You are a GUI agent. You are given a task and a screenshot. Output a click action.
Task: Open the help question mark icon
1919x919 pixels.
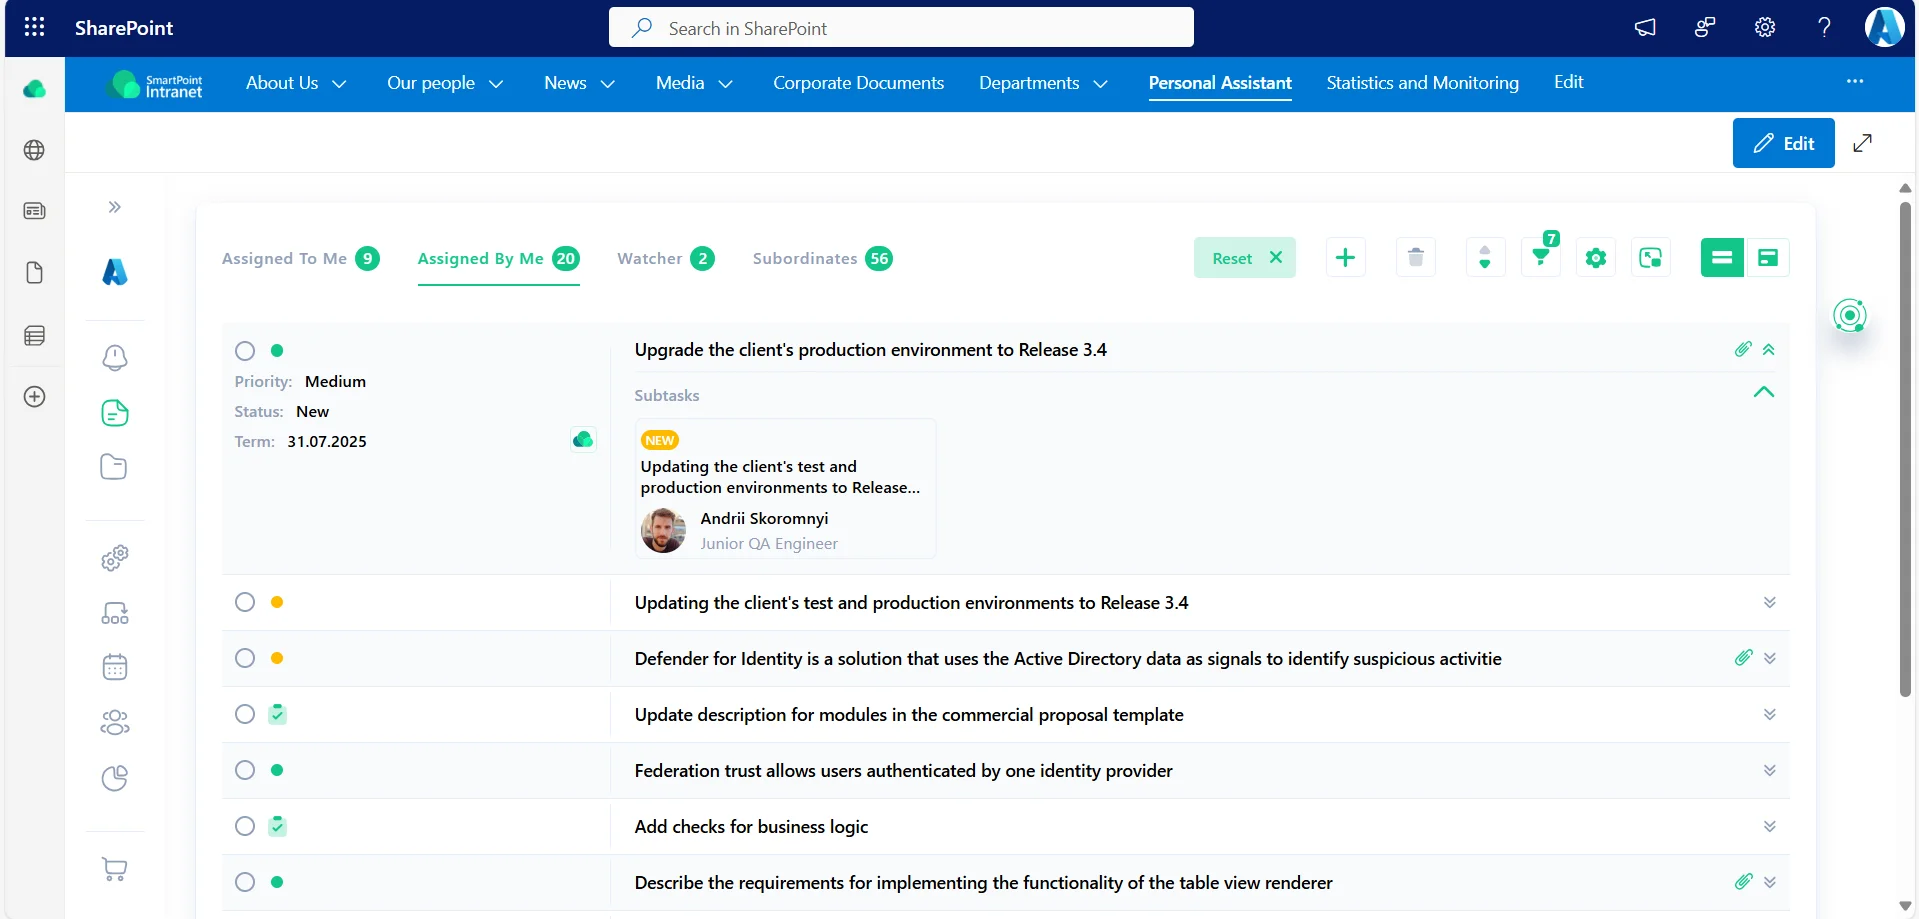coord(1824,27)
